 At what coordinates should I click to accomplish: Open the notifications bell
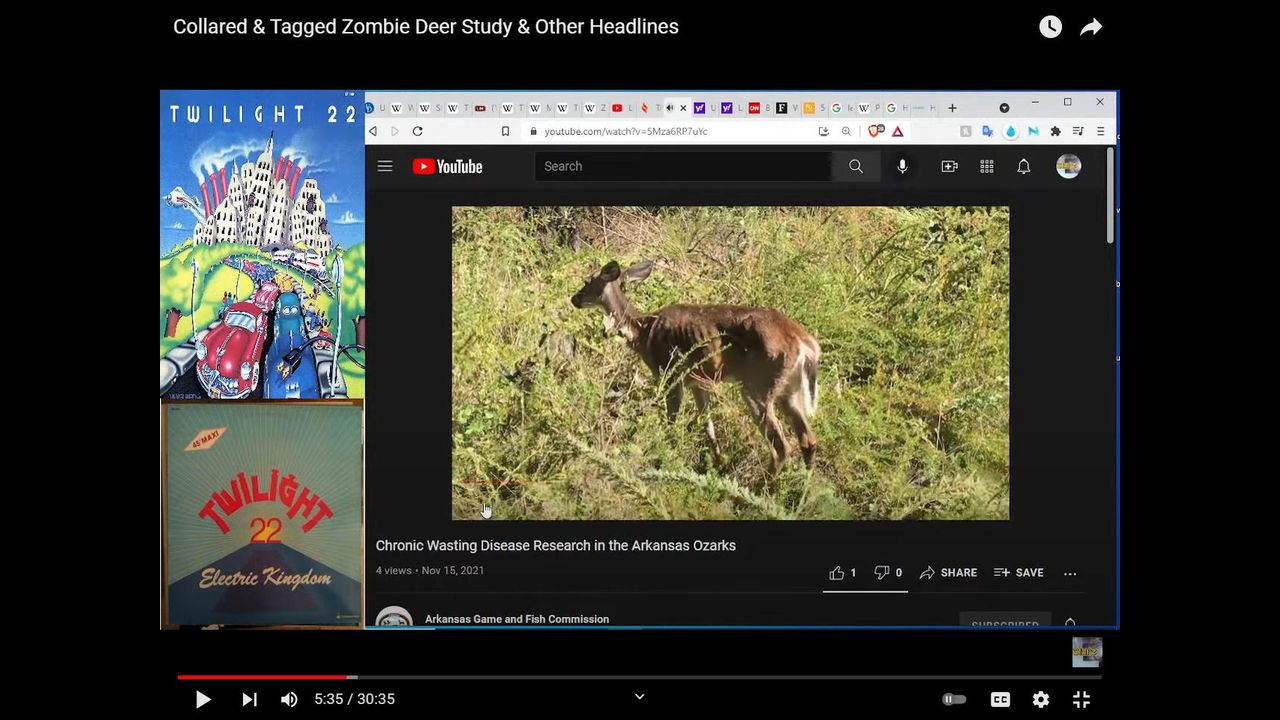click(1023, 167)
